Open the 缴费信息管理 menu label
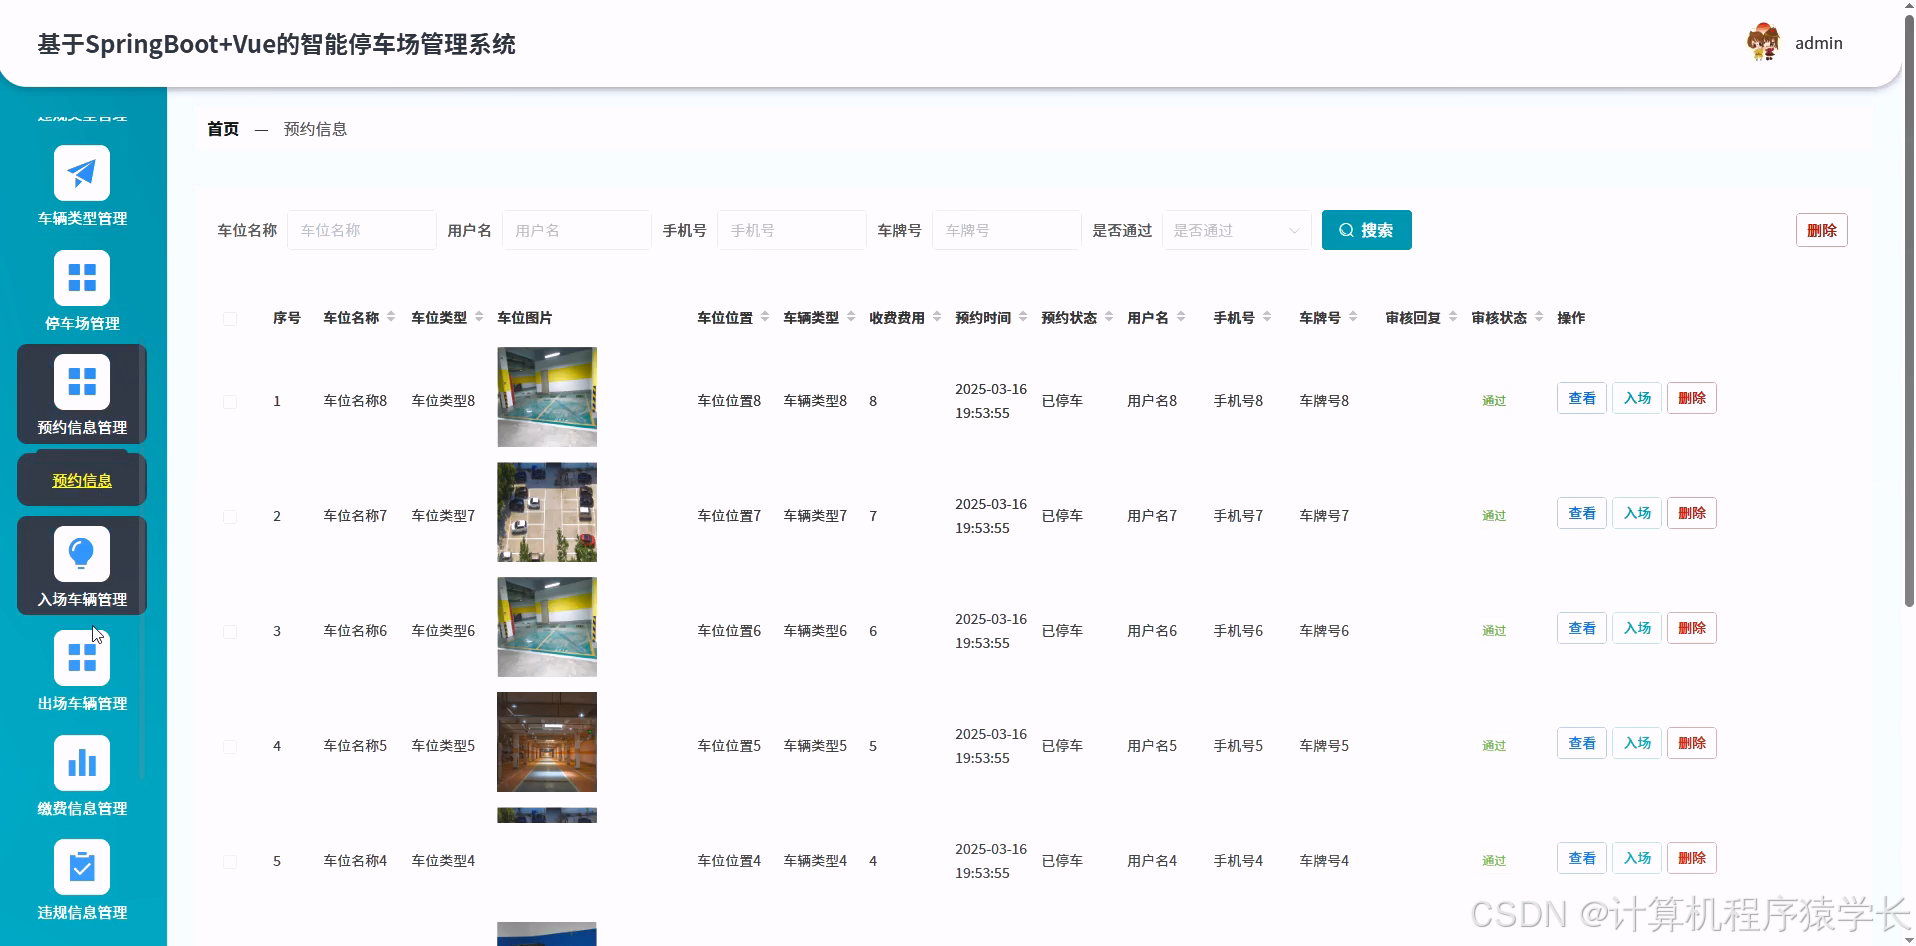1916x946 pixels. tap(82, 808)
